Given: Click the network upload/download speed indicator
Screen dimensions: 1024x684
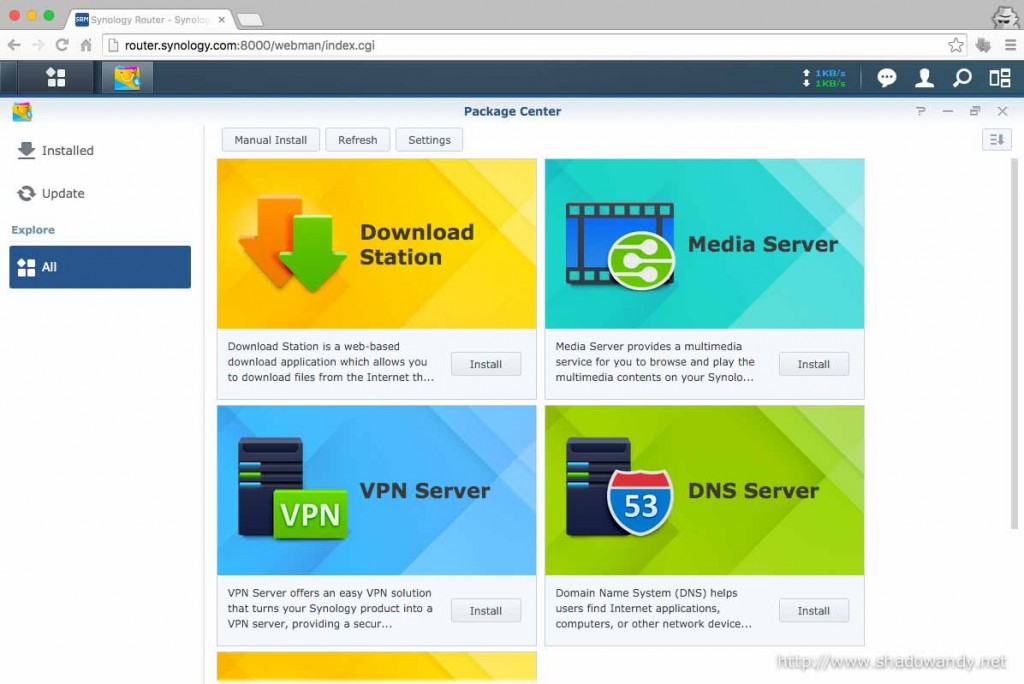Looking at the screenshot, I should [x=824, y=78].
